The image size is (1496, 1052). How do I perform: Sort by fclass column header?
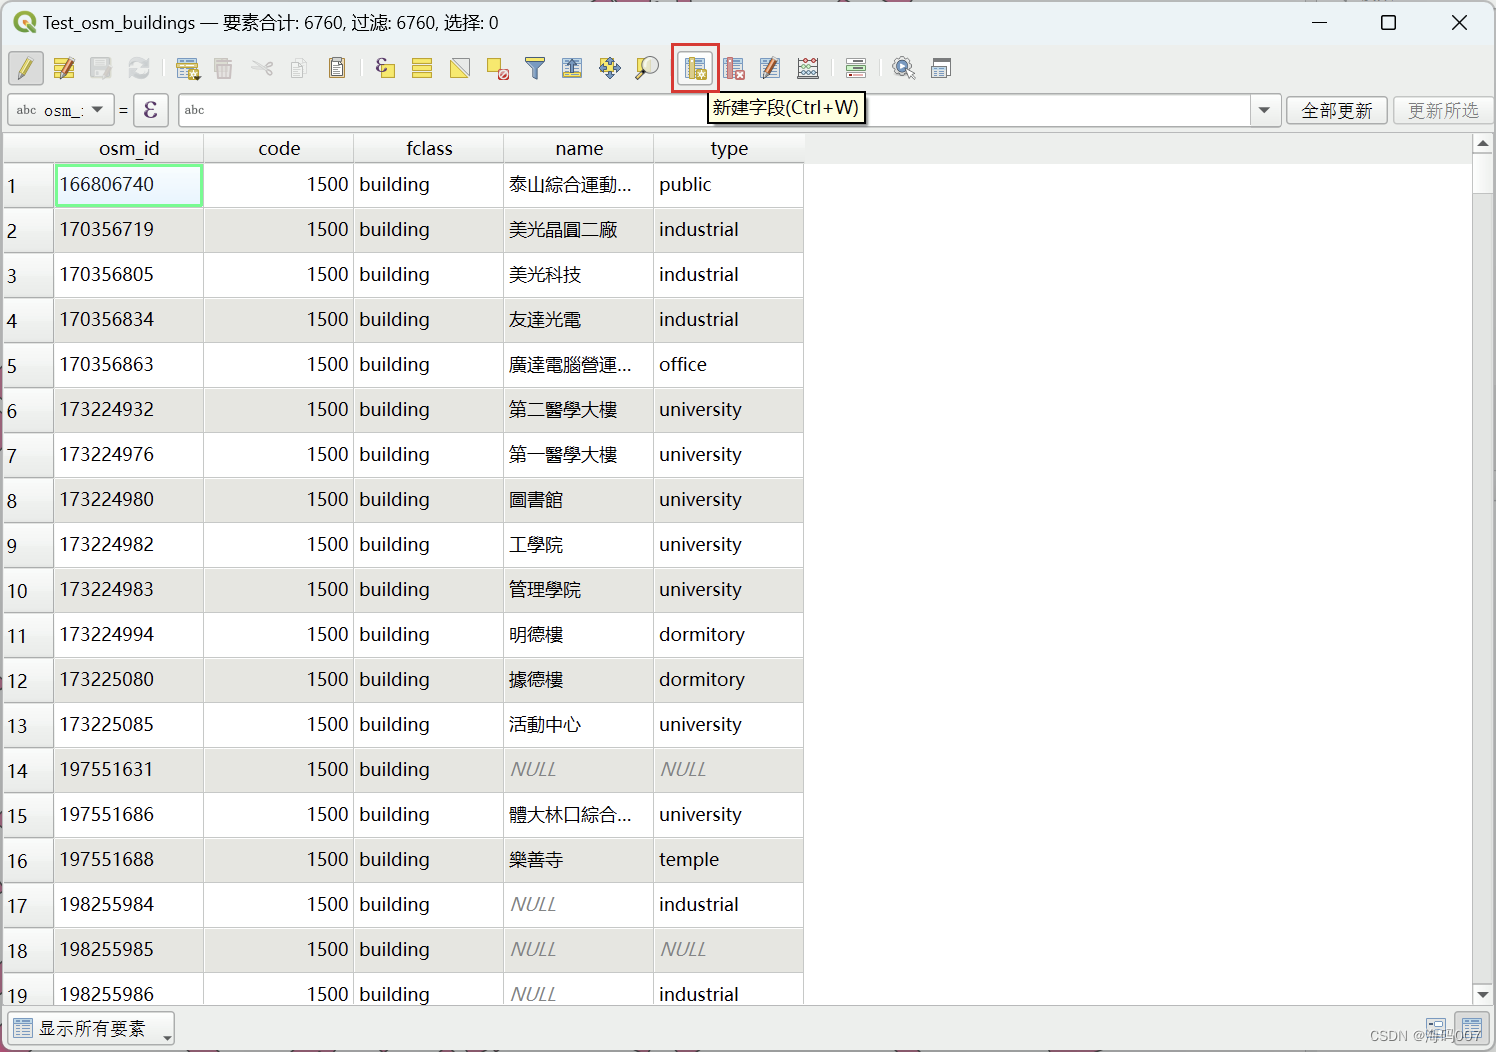click(429, 148)
